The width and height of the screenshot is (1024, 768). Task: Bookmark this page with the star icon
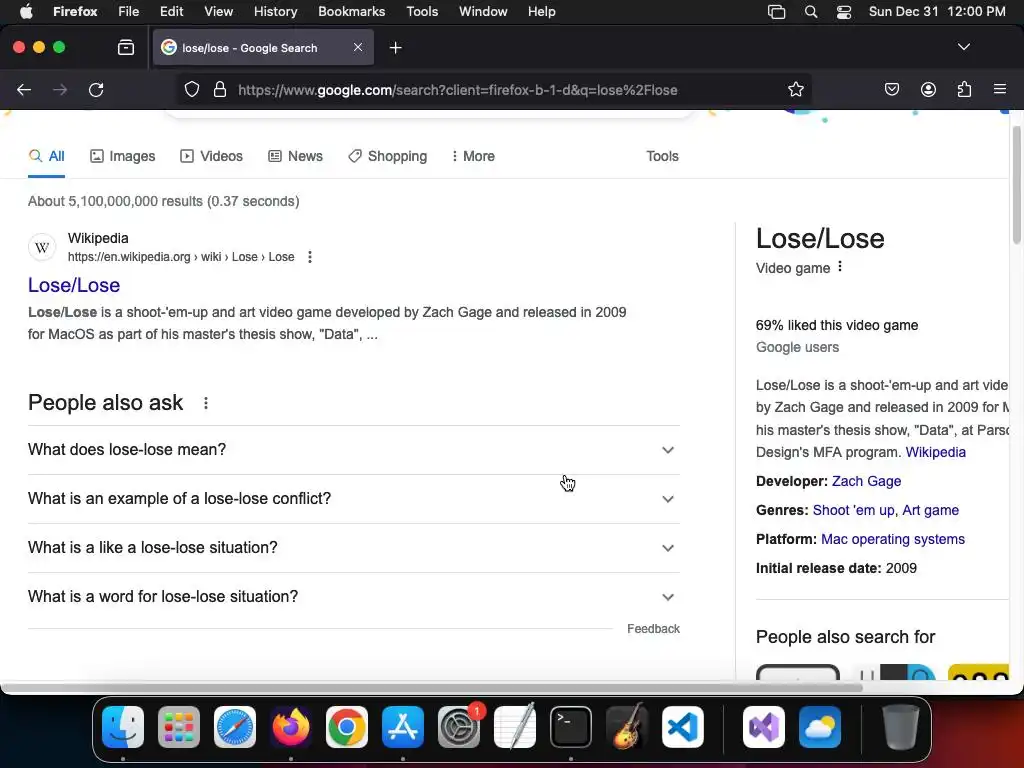pyautogui.click(x=795, y=89)
